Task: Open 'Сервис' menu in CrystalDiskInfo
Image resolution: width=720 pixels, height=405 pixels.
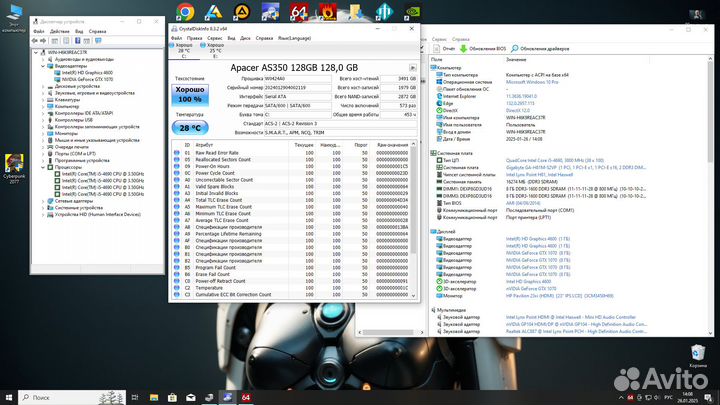Action: point(214,38)
